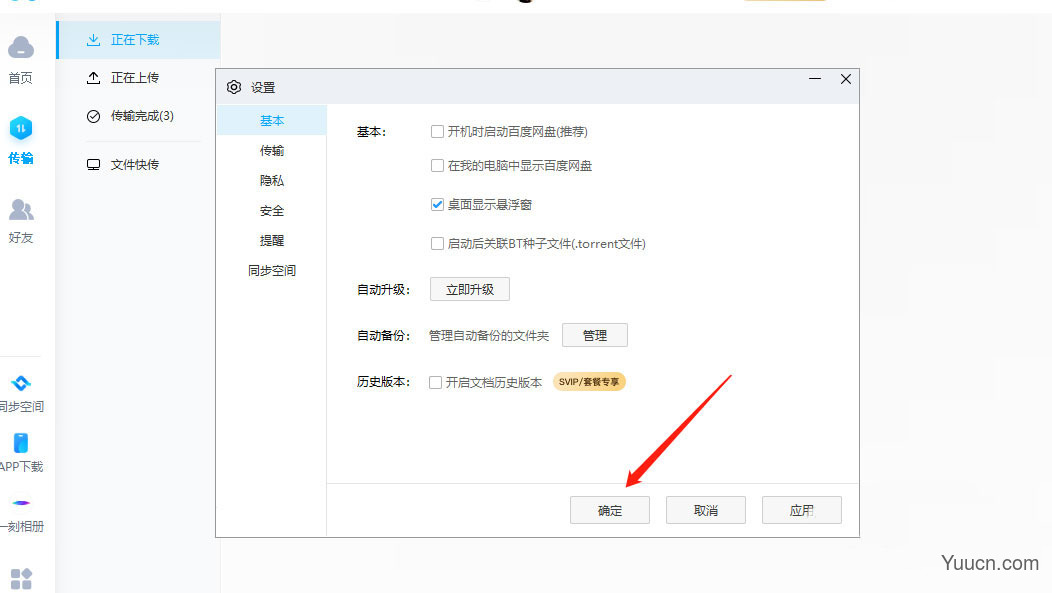Enable 在我的电脑中显示百度网盘 checkbox
This screenshot has height=593, width=1052.
click(x=437, y=165)
